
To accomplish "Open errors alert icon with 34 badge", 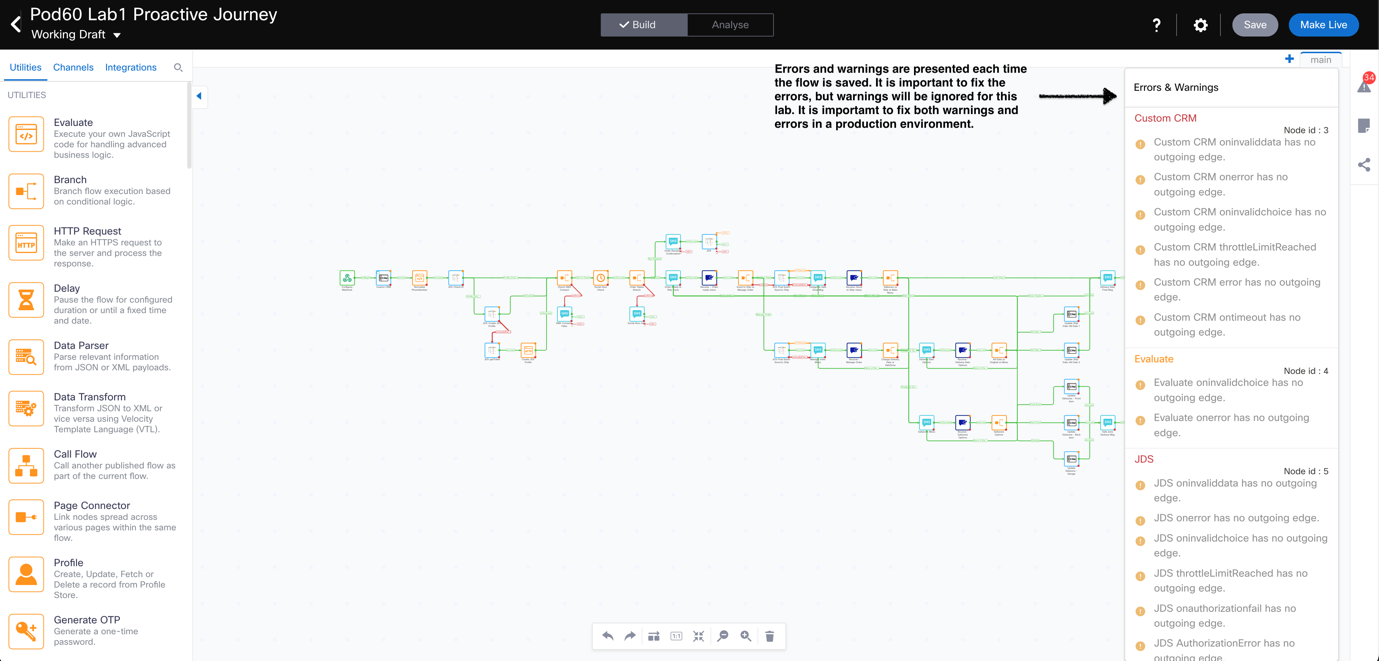I will (1365, 84).
